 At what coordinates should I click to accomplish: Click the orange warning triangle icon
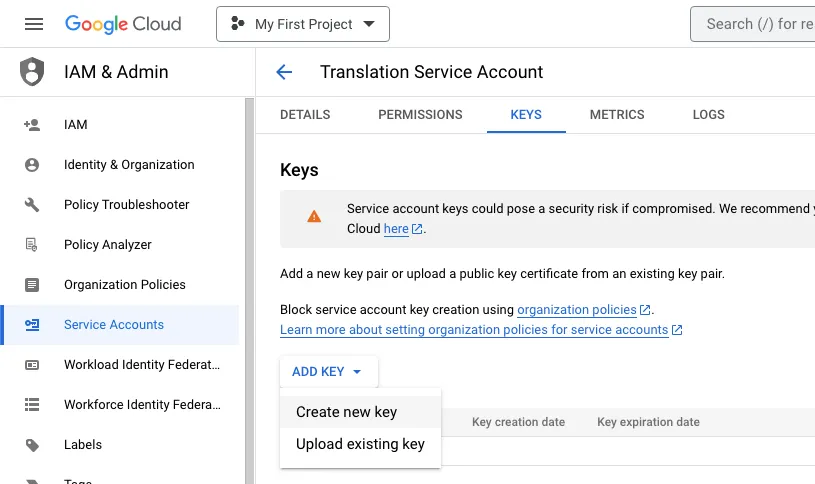coord(314,216)
